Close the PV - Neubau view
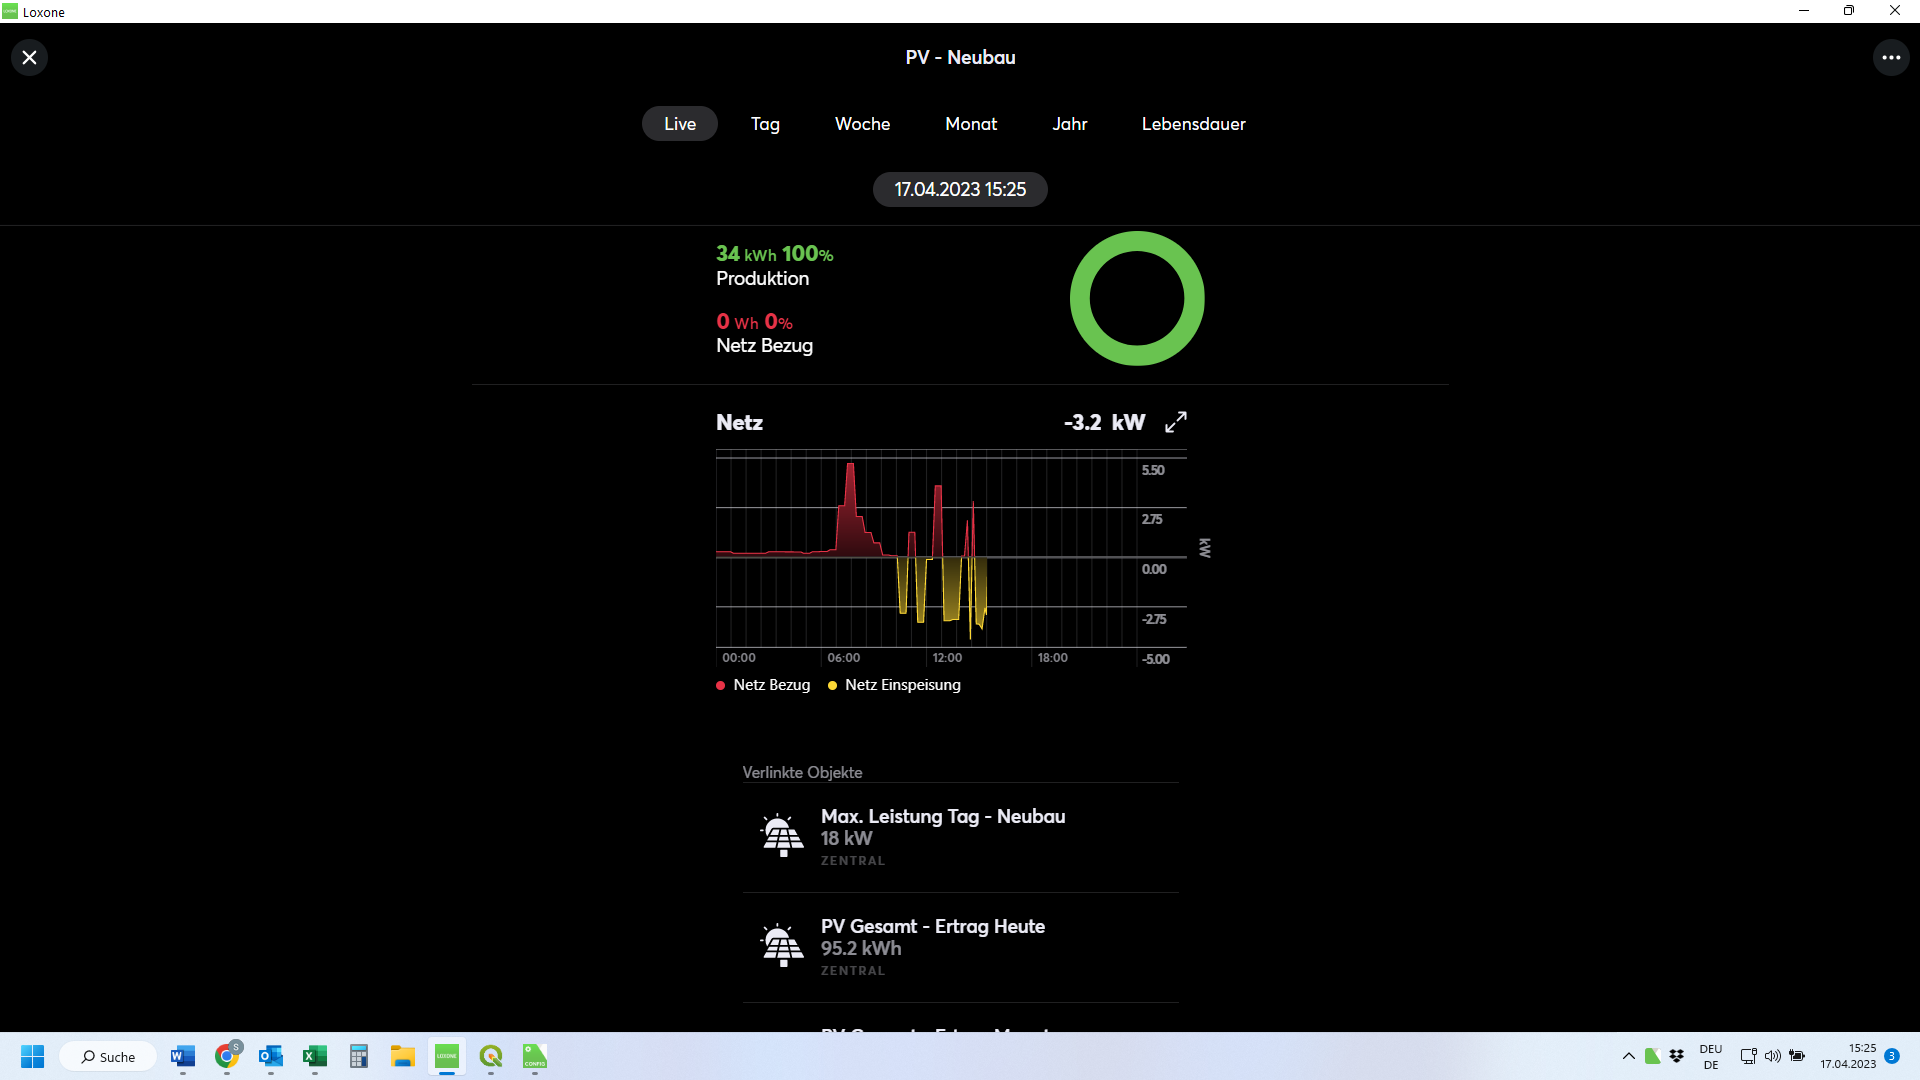 (x=29, y=58)
